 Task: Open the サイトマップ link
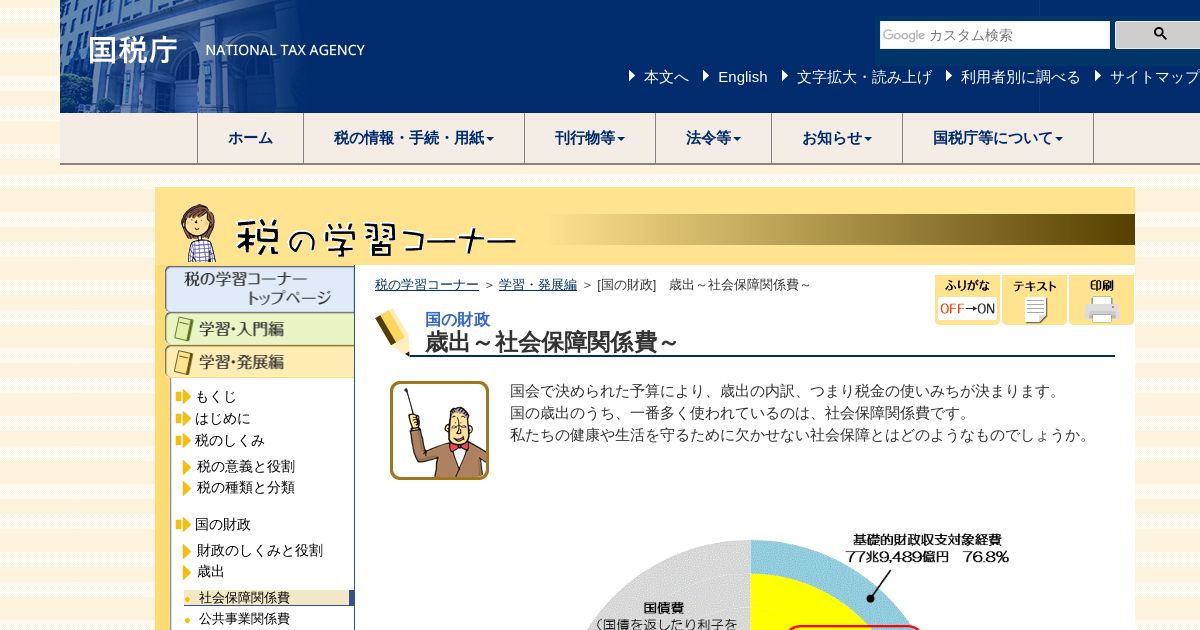1154,77
